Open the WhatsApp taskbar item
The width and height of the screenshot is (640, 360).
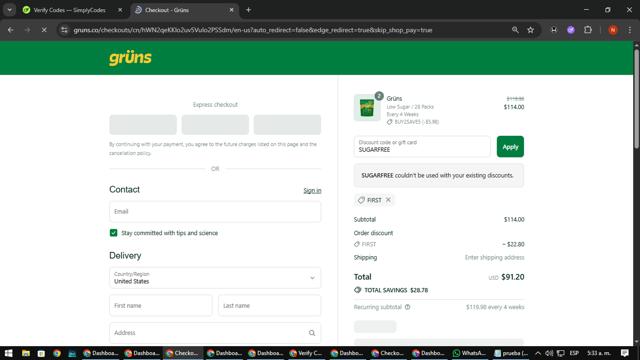[x=469, y=353]
